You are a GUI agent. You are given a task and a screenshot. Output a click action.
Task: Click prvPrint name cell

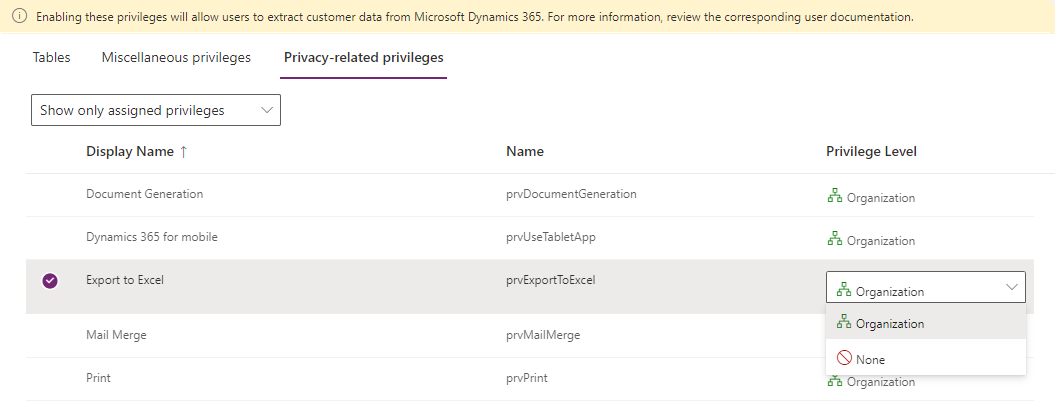coord(527,378)
